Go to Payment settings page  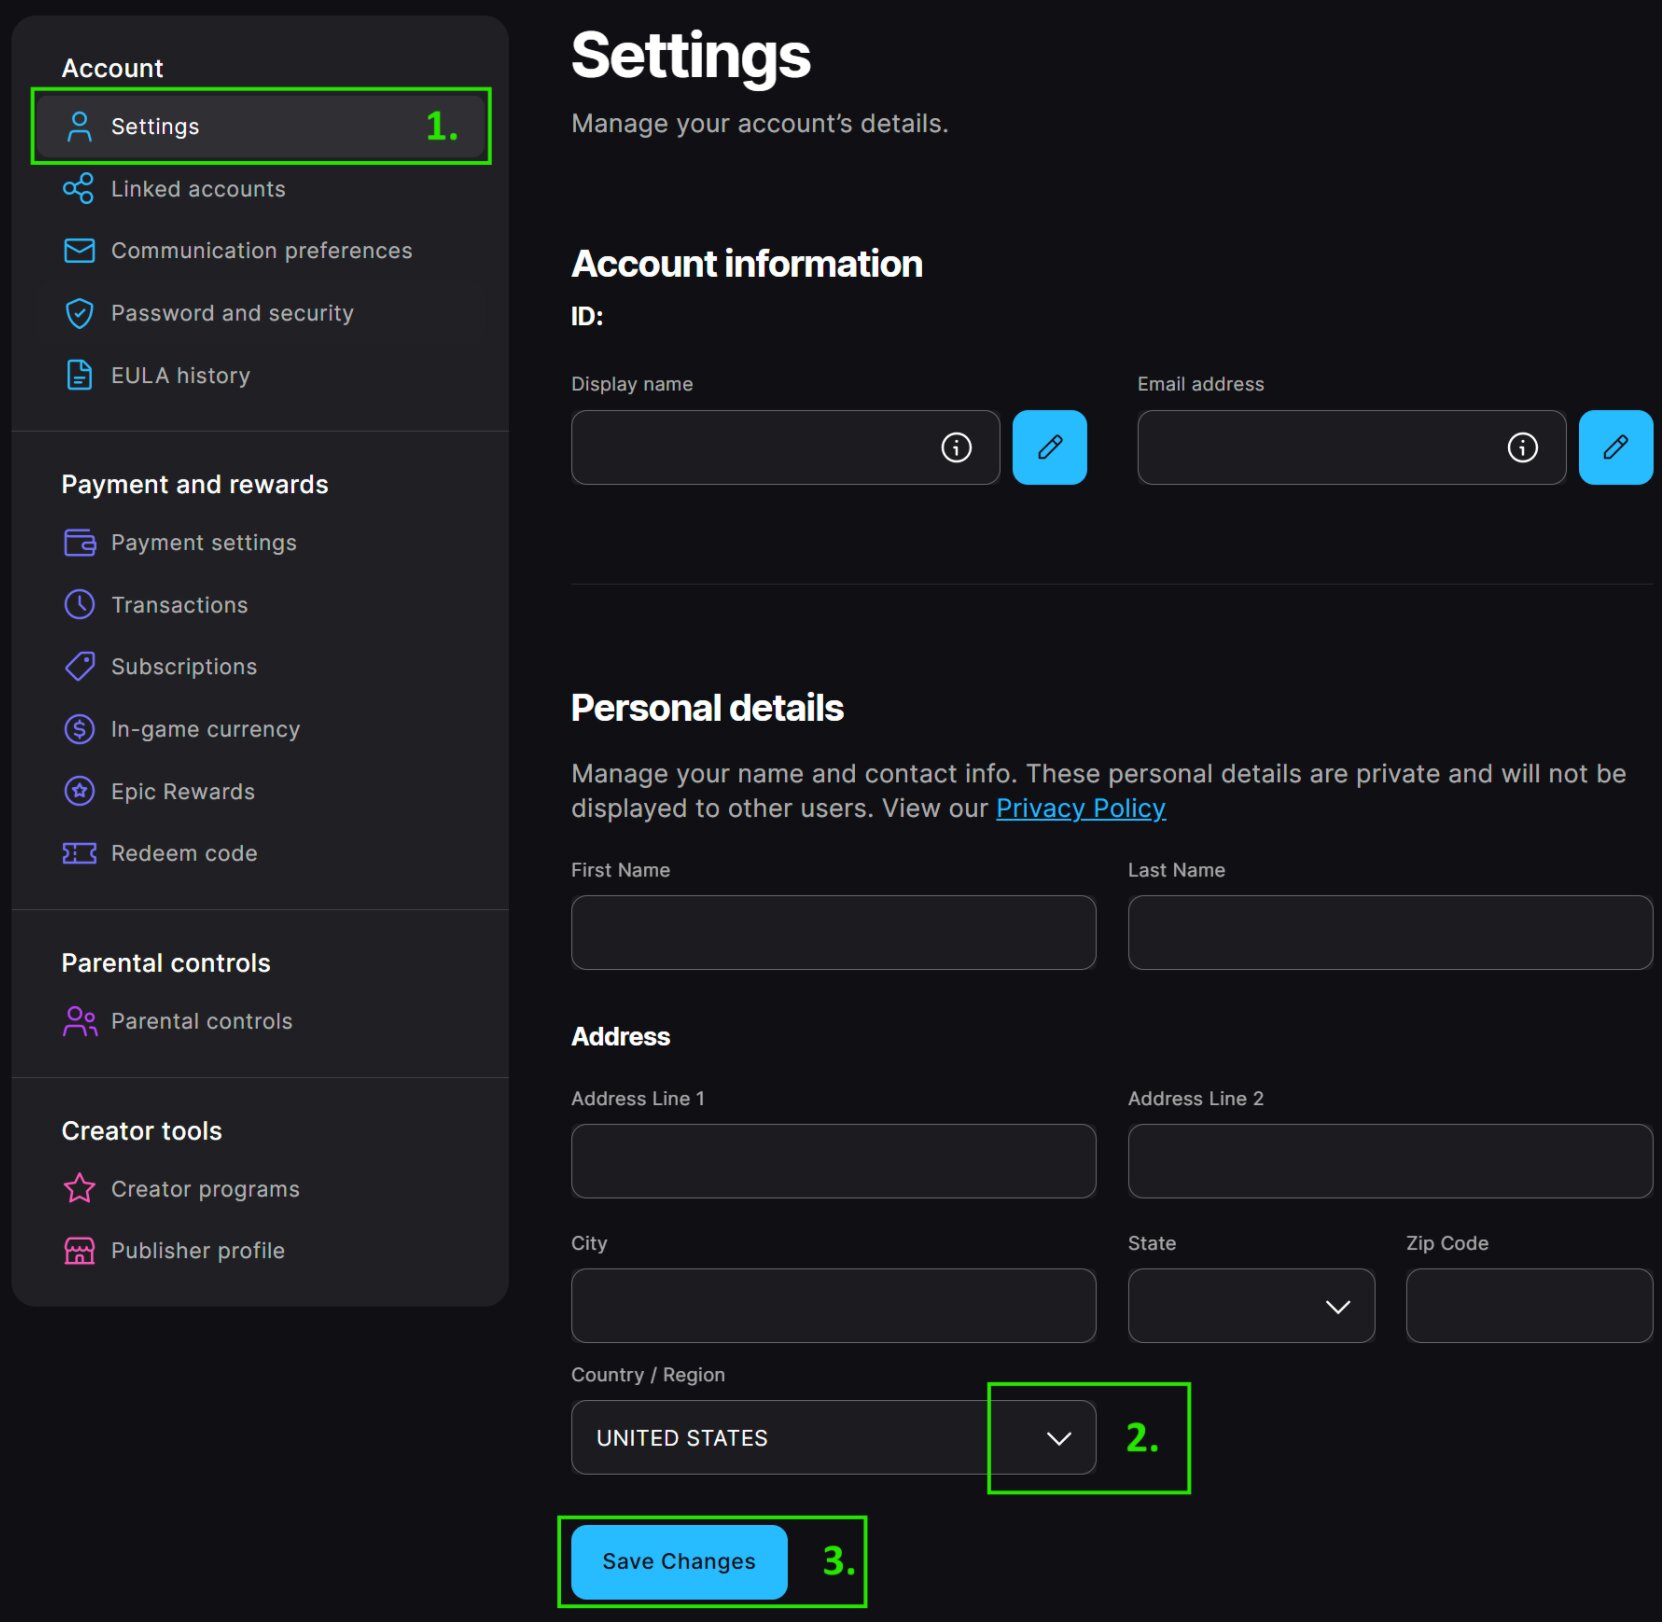coord(203,542)
